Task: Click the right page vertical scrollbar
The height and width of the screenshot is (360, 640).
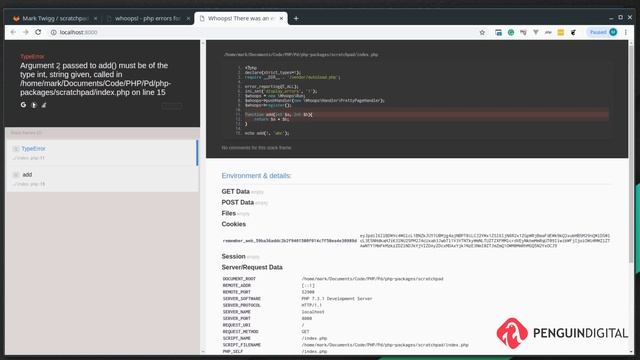Action: pos(631,153)
